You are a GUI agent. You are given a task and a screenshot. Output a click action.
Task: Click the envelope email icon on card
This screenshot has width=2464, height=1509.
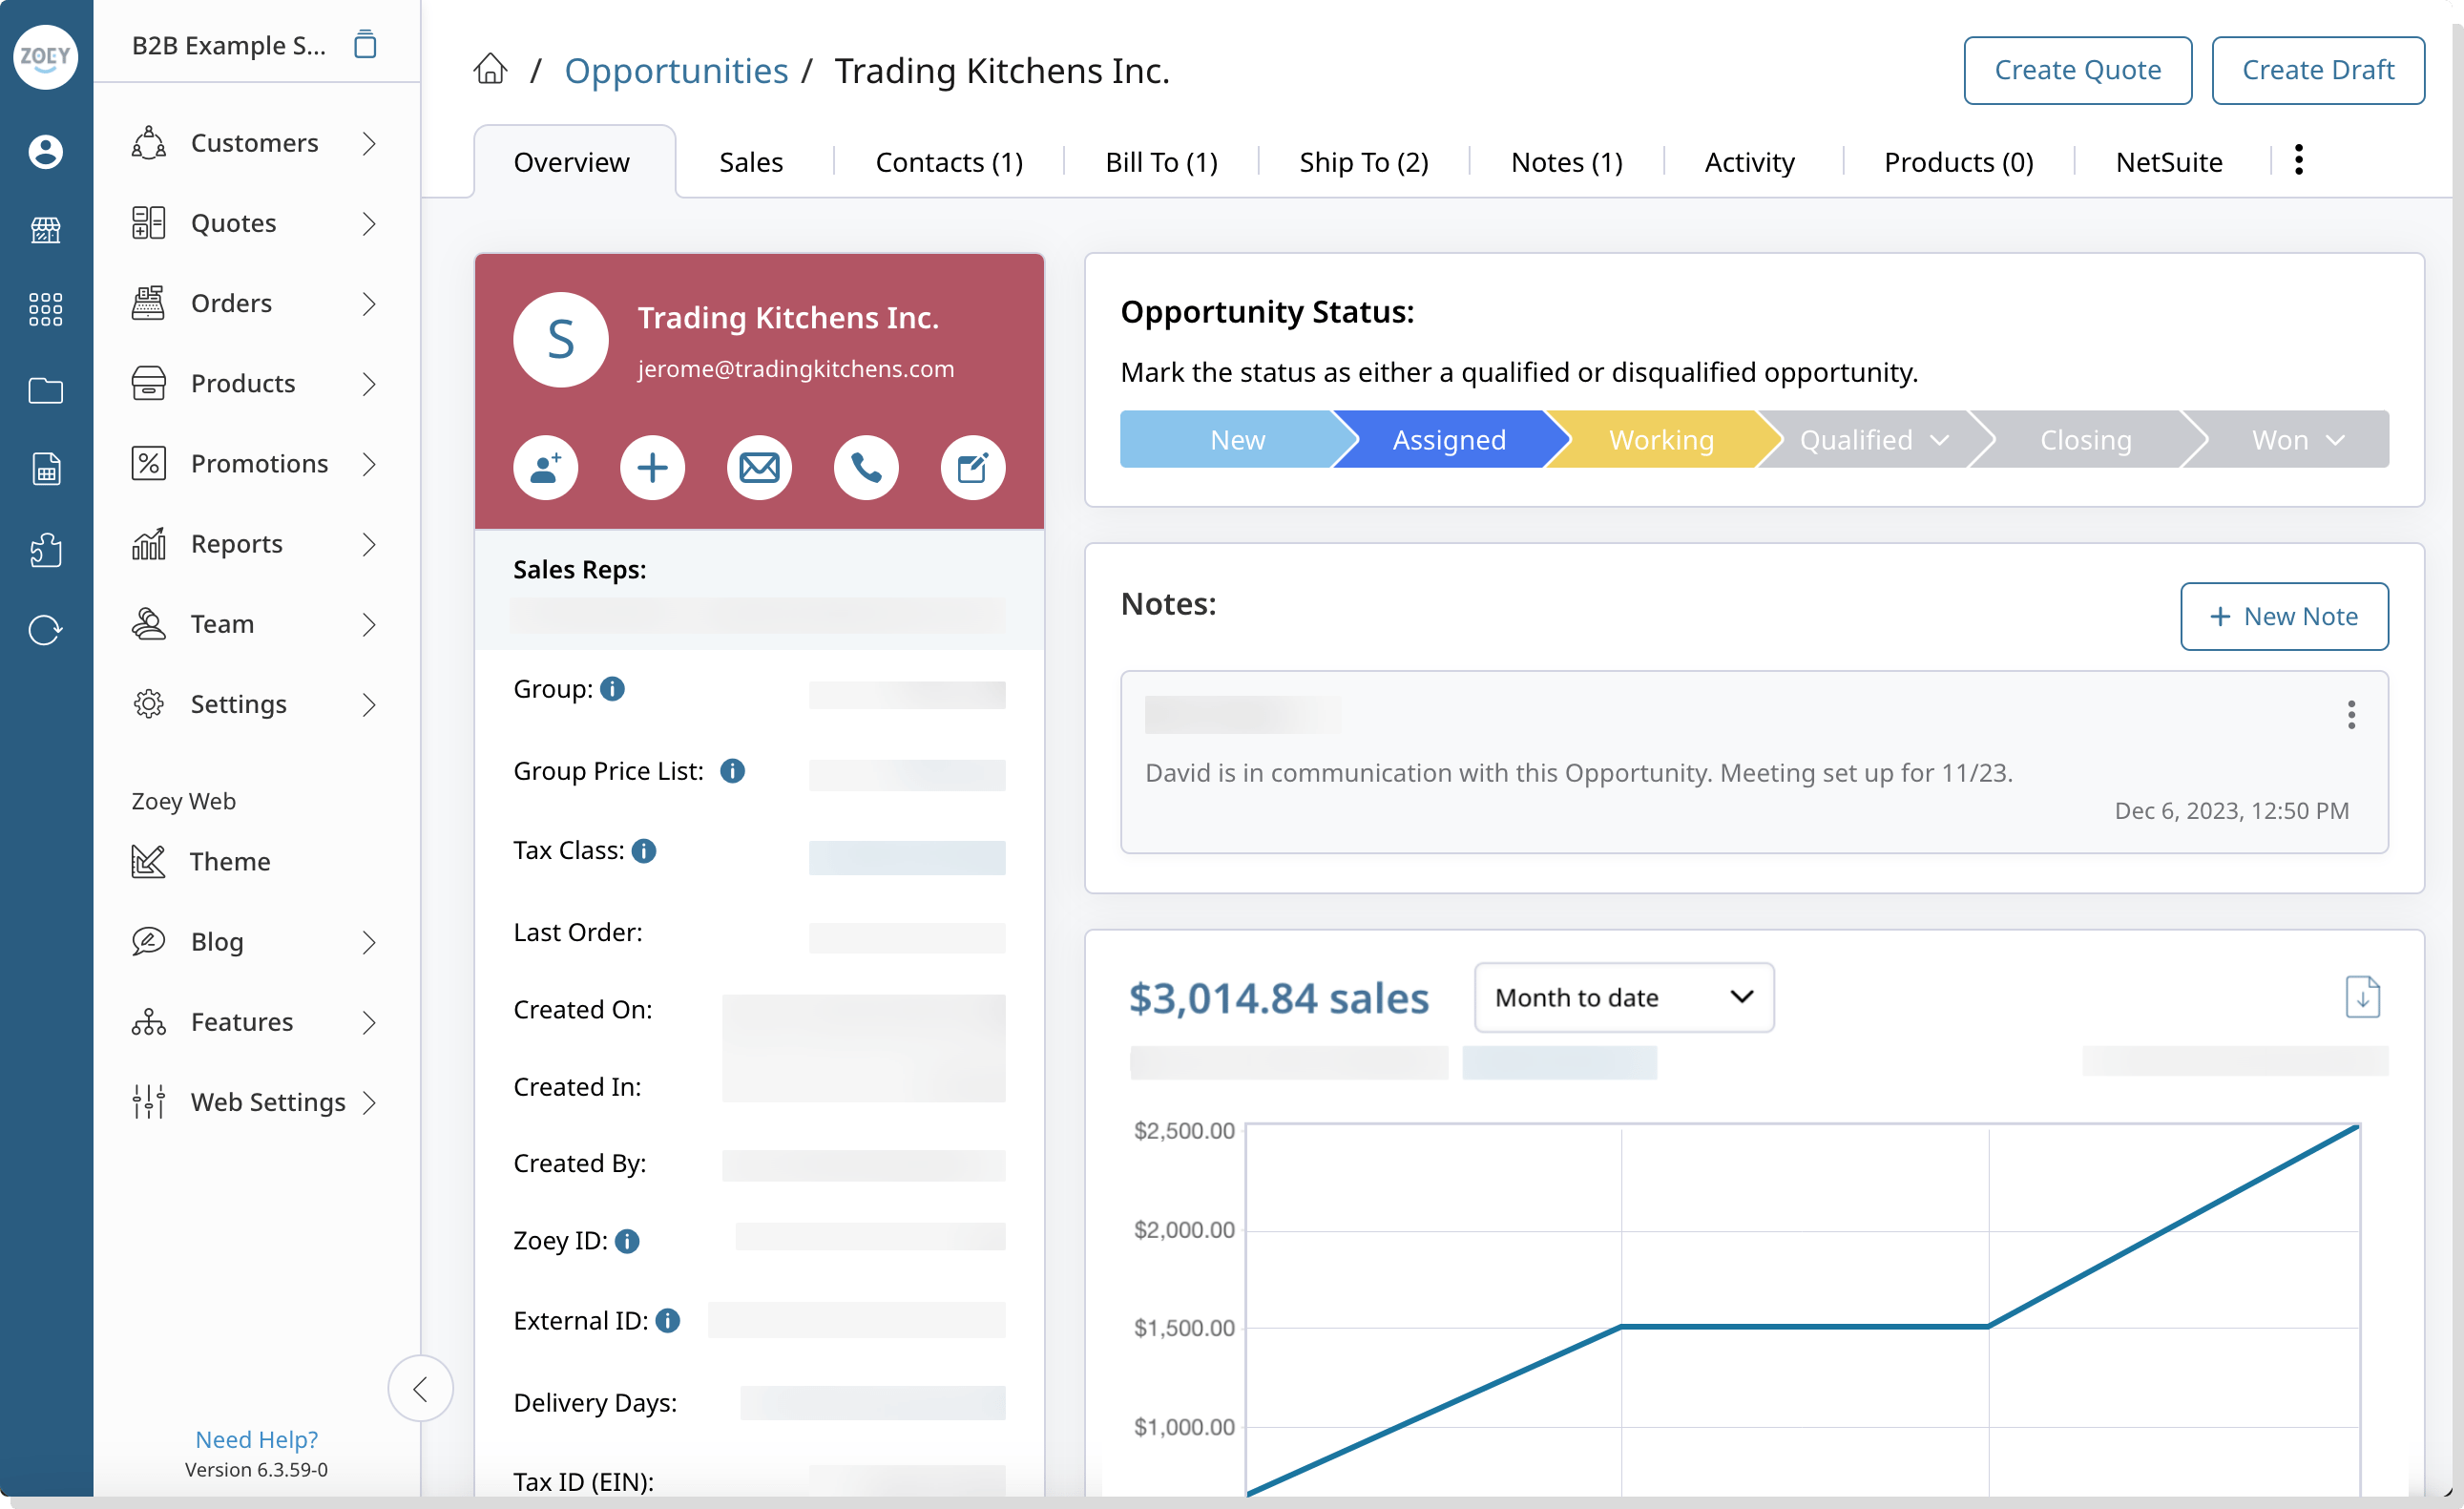tap(759, 467)
